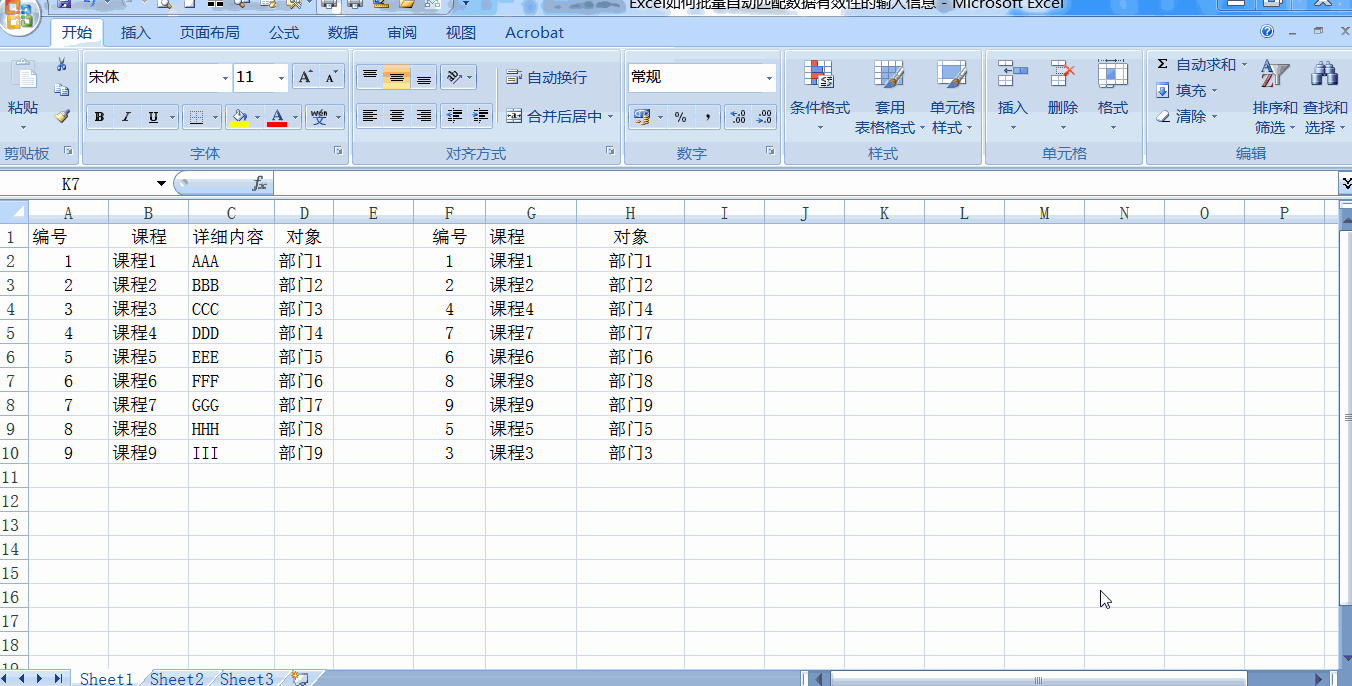Increase font size with large A button
This screenshot has width=1352, height=686.
305,77
